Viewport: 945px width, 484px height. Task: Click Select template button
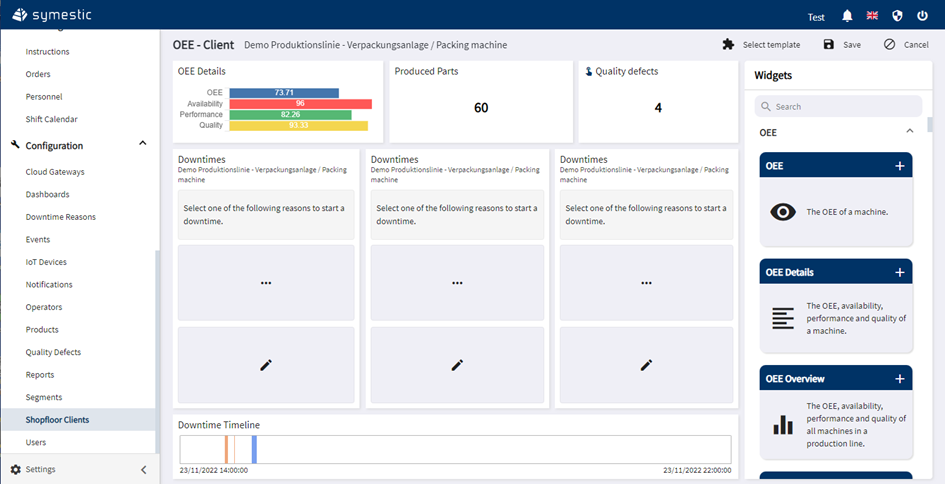(x=761, y=45)
